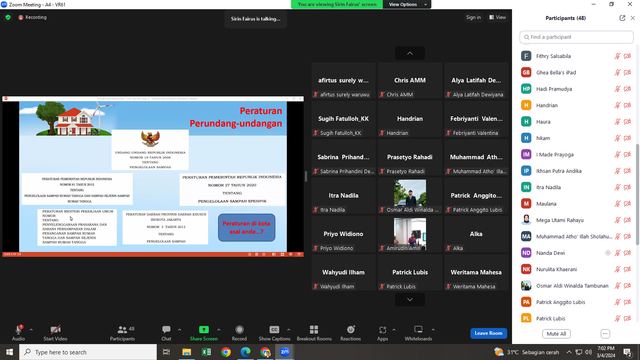640x360 pixels.
Task: Open the notification center icon
Action: click(627, 352)
